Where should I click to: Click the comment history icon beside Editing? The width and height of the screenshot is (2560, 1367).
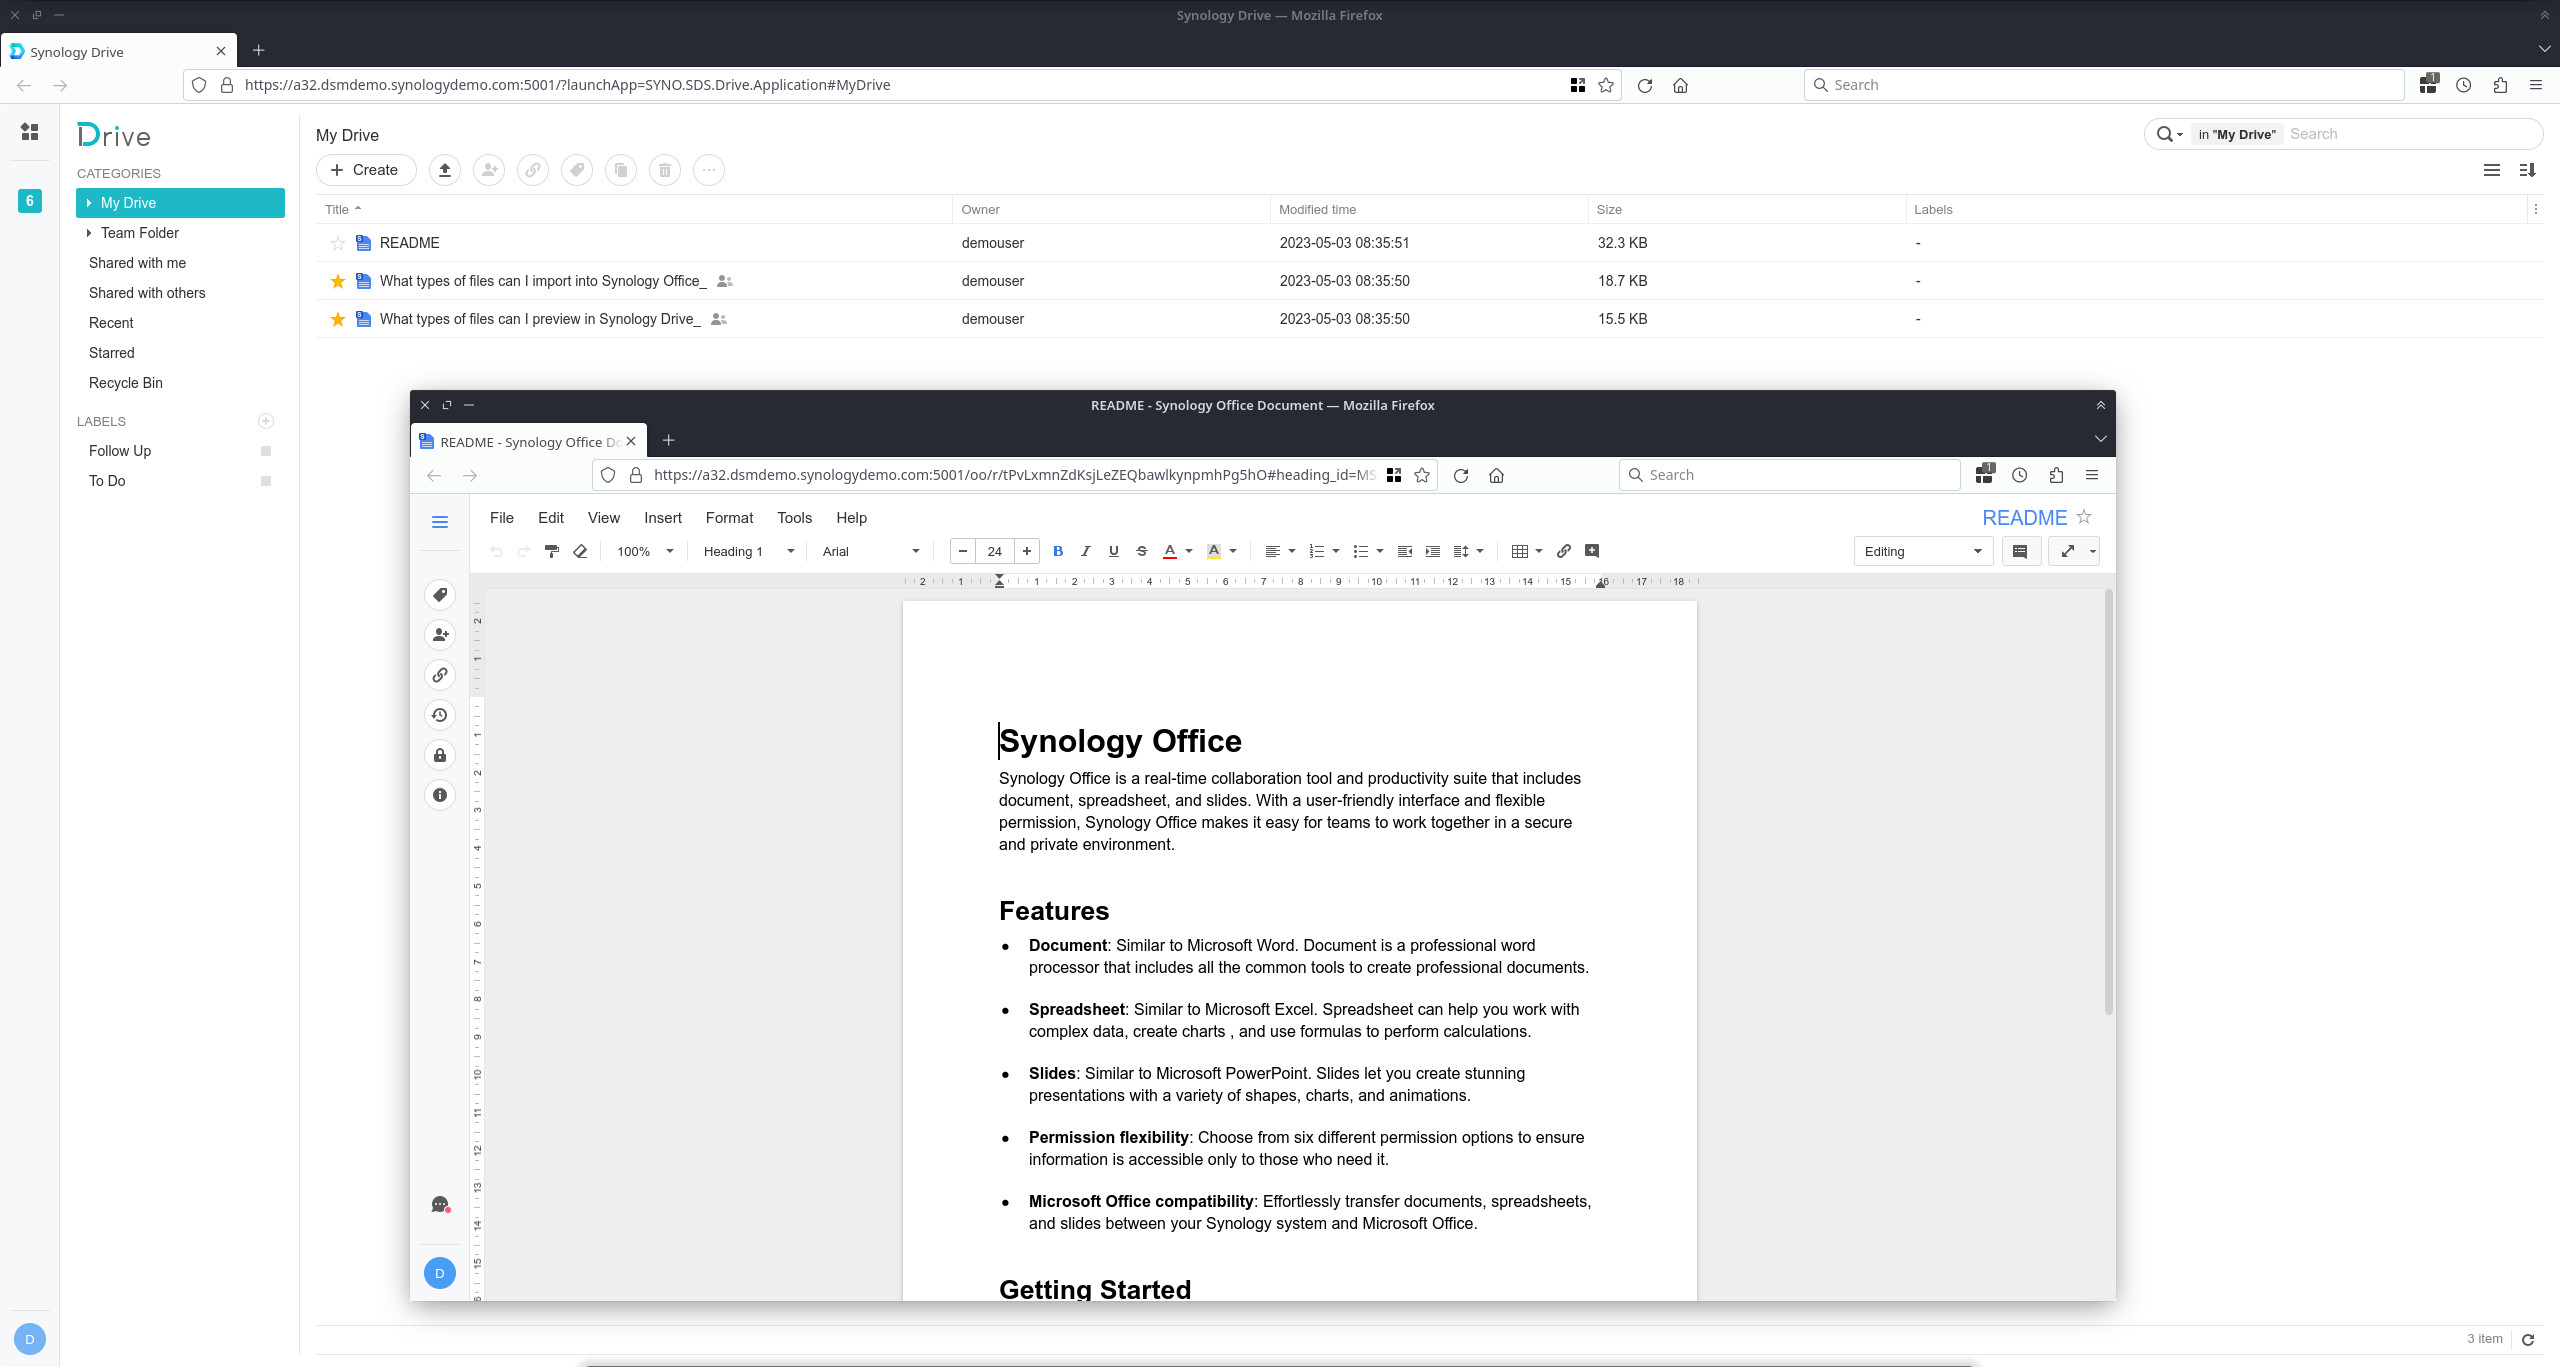pos(2020,551)
